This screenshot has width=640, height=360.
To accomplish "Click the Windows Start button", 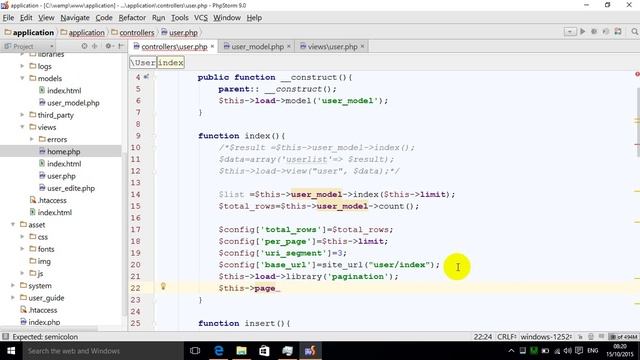I will 11,351.
